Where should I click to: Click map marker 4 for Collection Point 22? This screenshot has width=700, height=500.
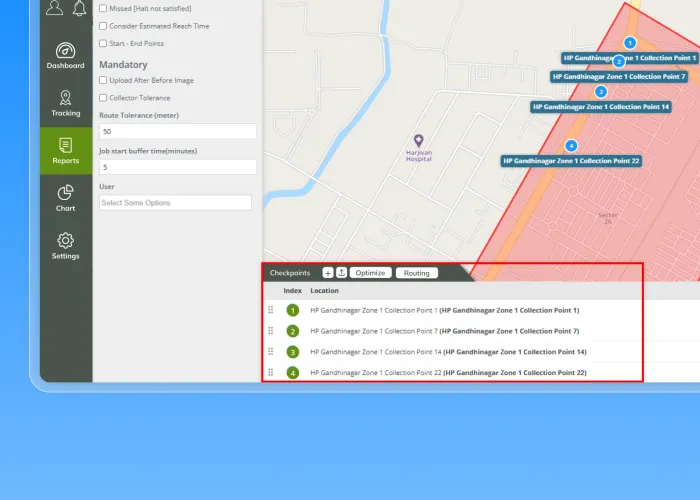571,146
